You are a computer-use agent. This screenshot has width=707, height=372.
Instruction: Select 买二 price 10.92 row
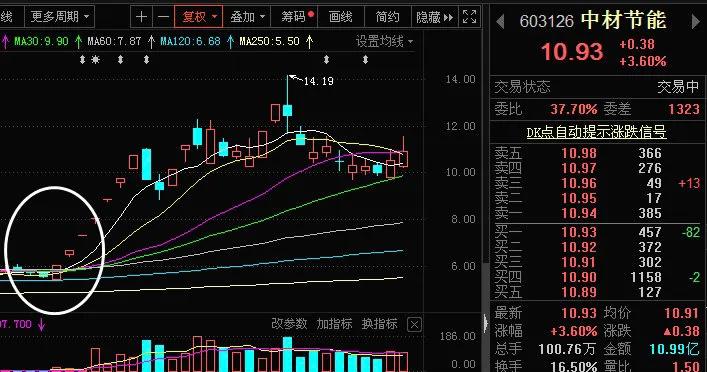597,247
